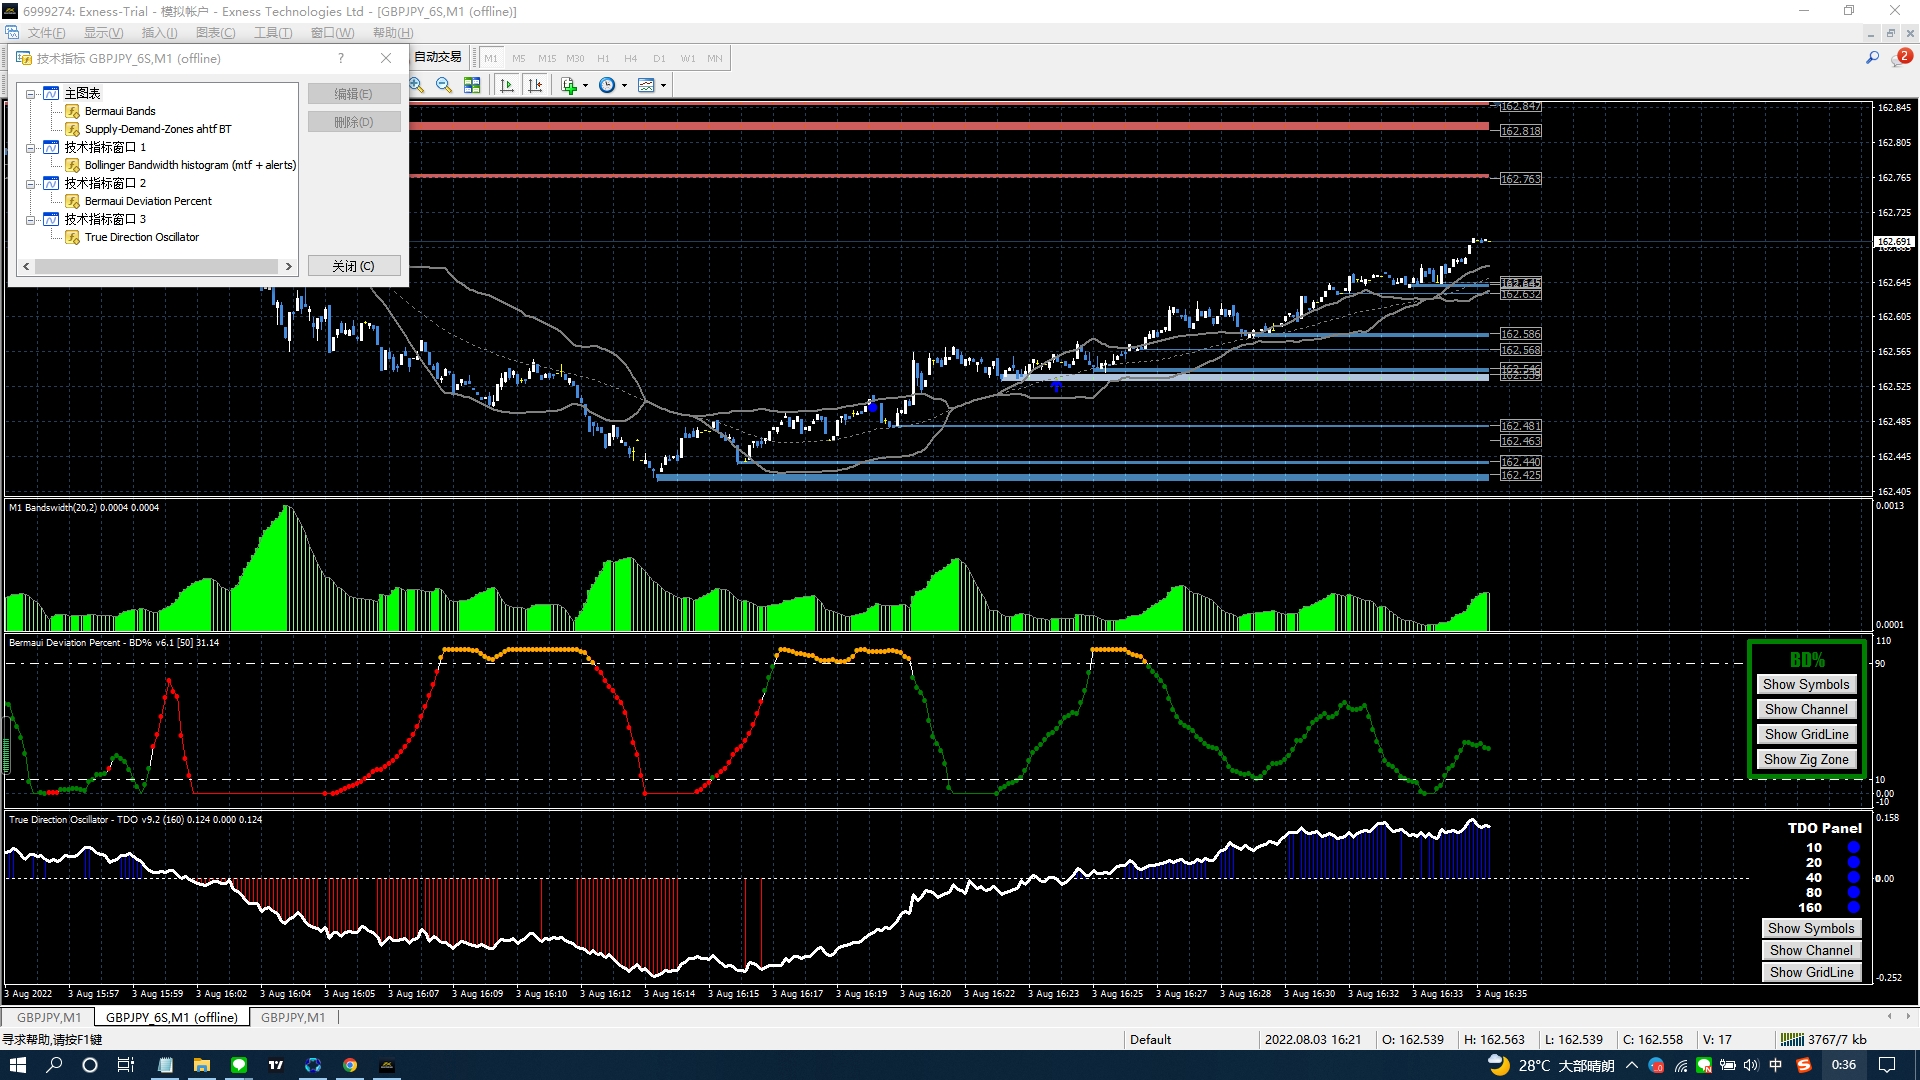Open the 图表(C) menu
Image resolution: width=1920 pixels, height=1080 pixels.
point(215,33)
